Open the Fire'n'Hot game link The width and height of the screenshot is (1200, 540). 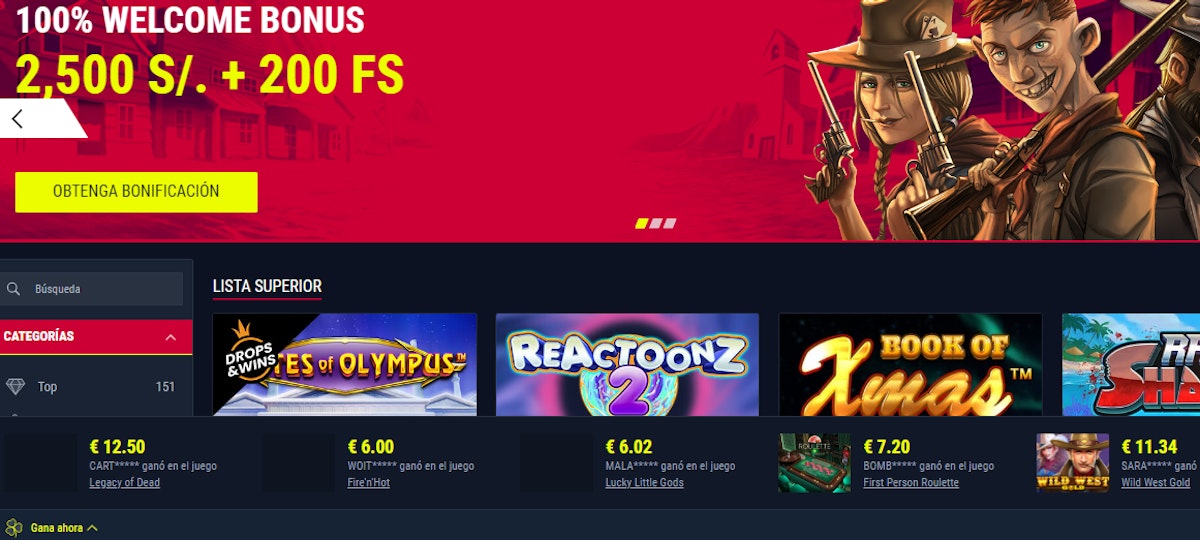[368, 482]
